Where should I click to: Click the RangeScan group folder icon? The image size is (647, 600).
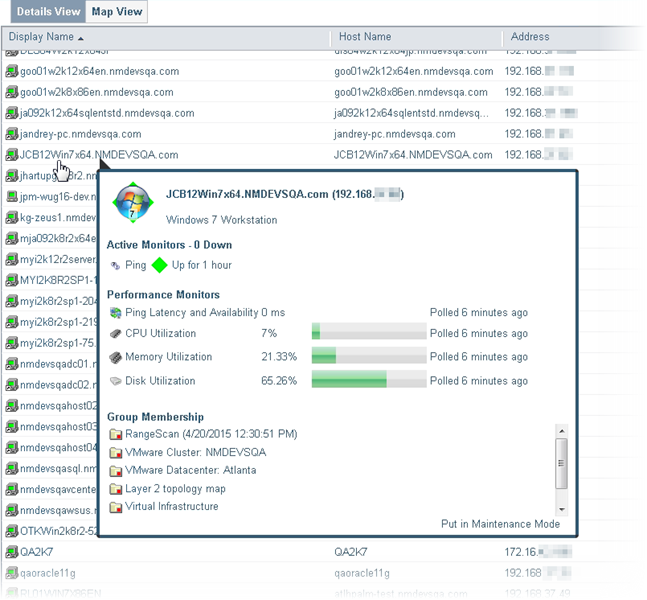115,434
